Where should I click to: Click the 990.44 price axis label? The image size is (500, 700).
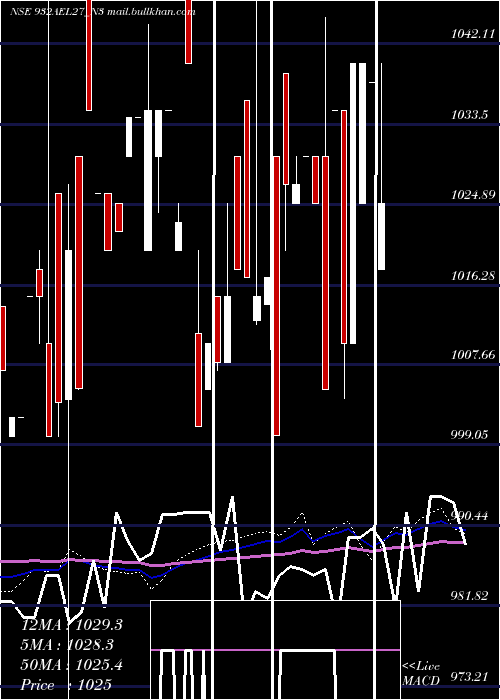tap(471, 516)
